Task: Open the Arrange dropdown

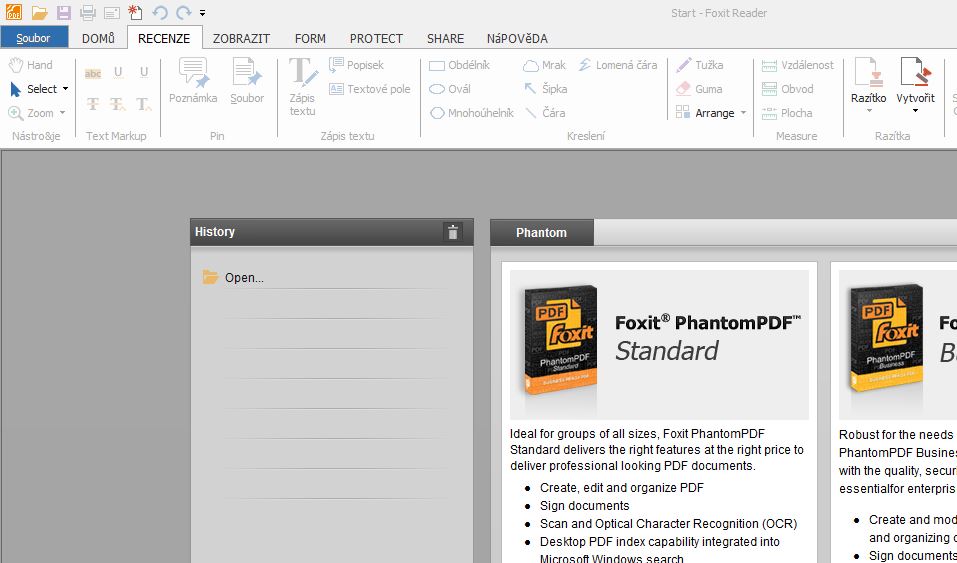Action: (x=711, y=113)
